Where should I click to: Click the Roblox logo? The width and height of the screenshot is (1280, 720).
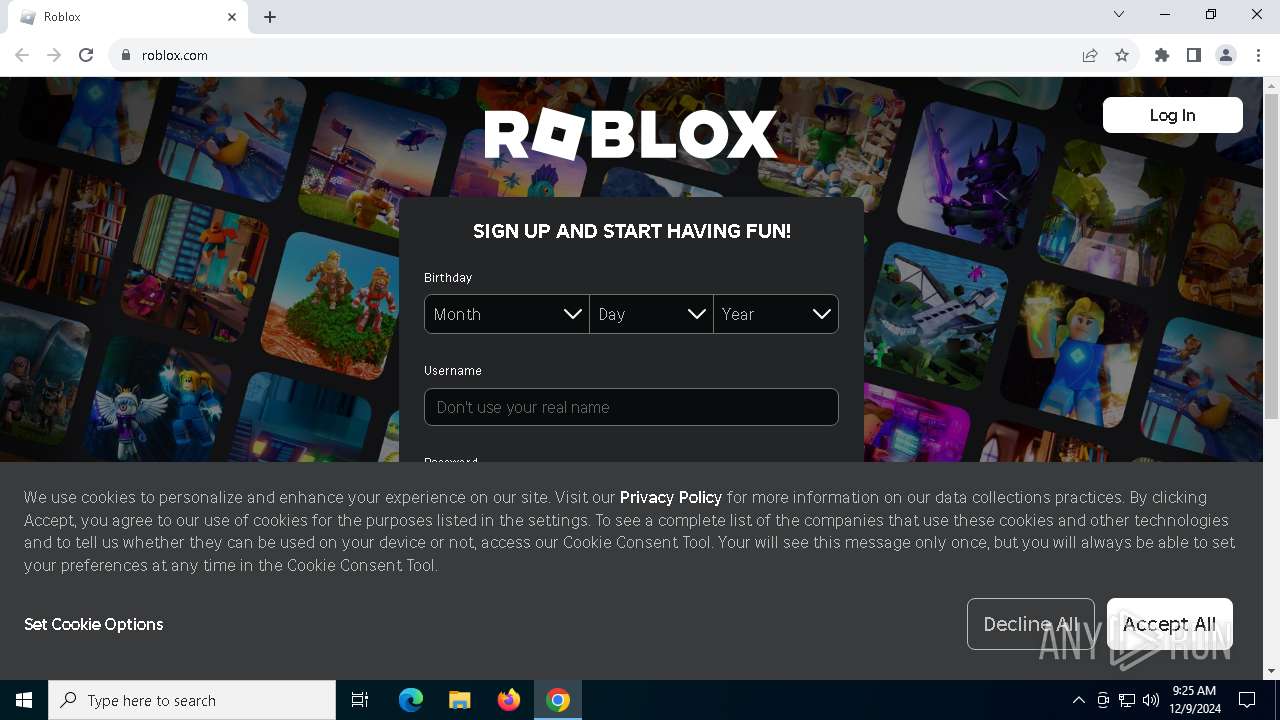pyautogui.click(x=631, y=135)
